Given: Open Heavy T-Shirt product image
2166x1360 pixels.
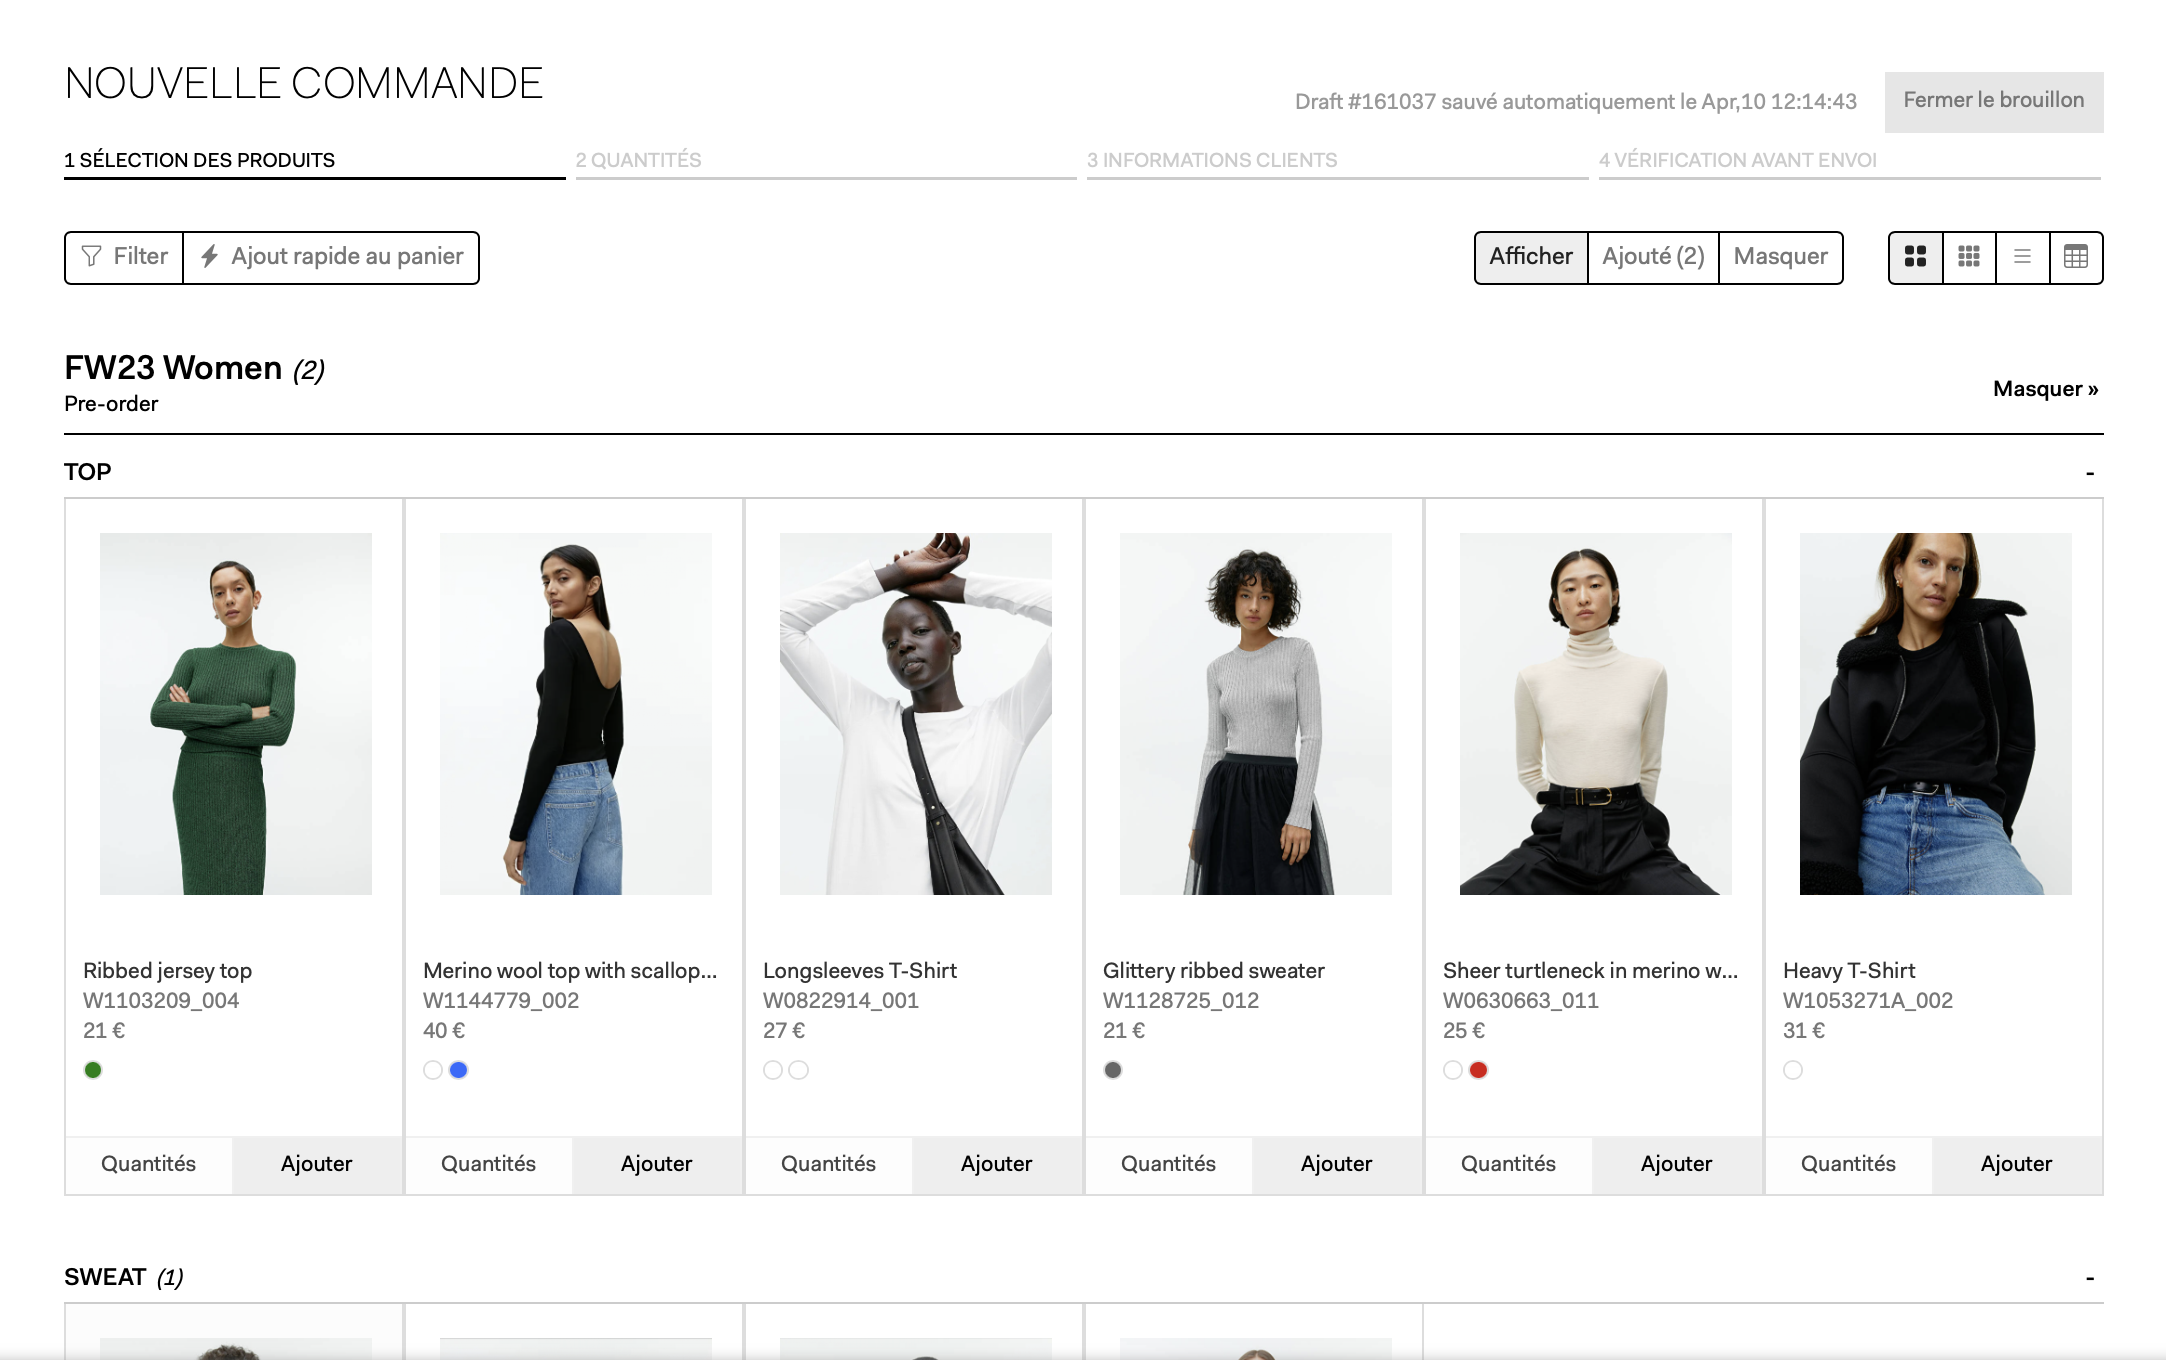Looking at the screenshot, I should pos(1936,714).
